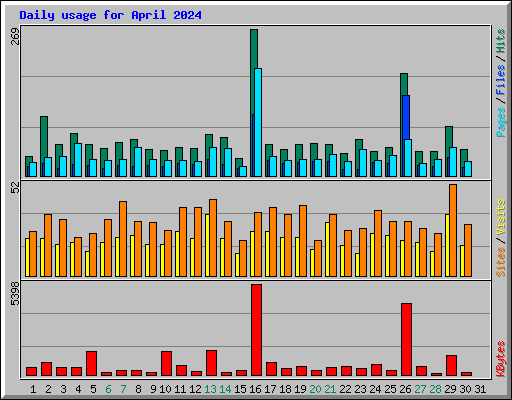This screenshot has height=400, width=512.
Task: Select day label '2' on the x-axis
Action: (x=48, y=389)
